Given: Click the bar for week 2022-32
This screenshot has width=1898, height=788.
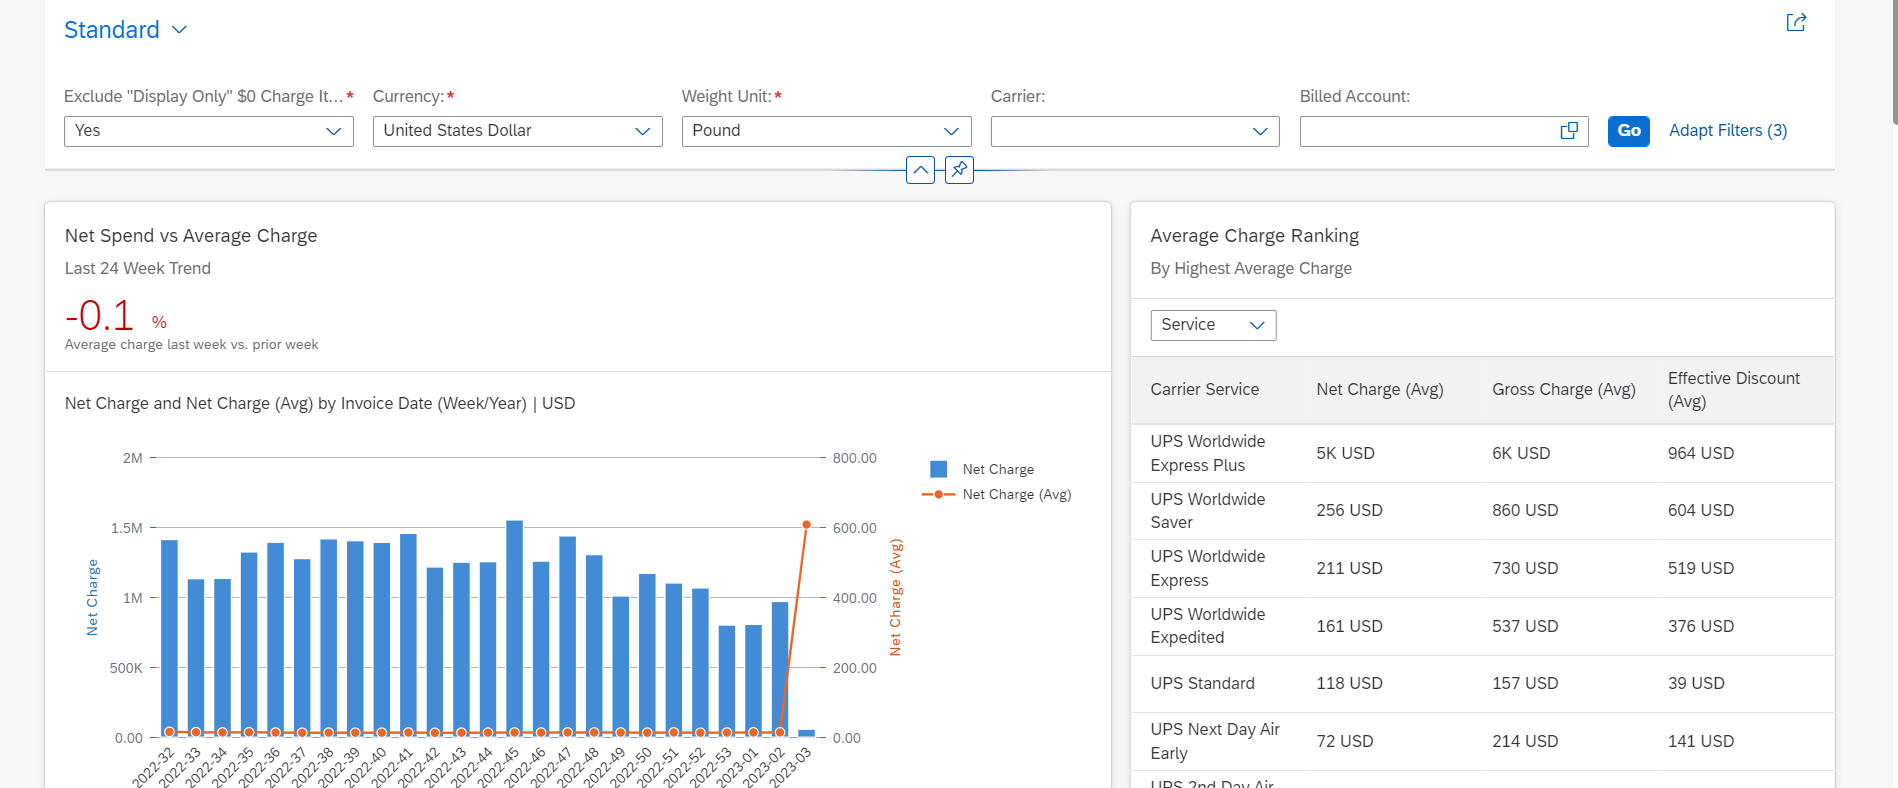Looking at the screenshot, I should (169, 639).
